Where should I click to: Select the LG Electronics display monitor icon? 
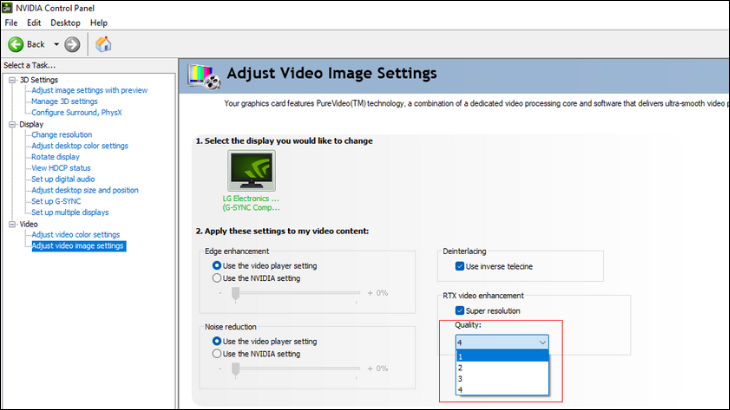click(x=251, y=171)
